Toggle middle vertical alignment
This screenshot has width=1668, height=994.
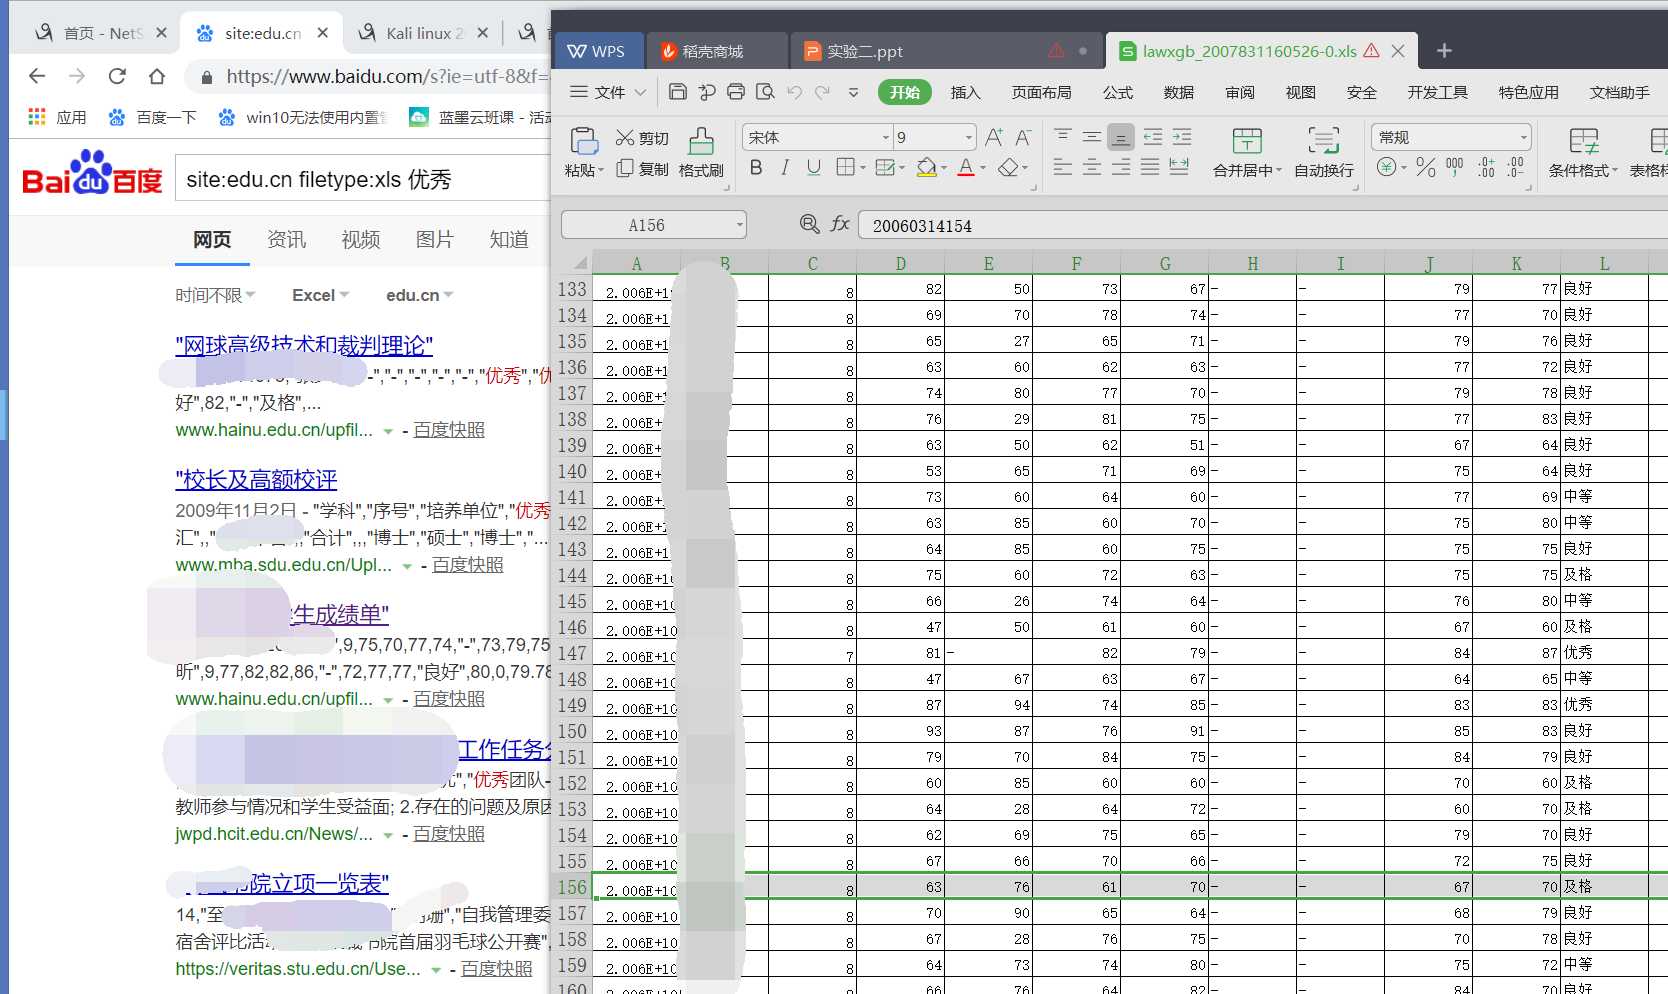(x=1092, y=137)
